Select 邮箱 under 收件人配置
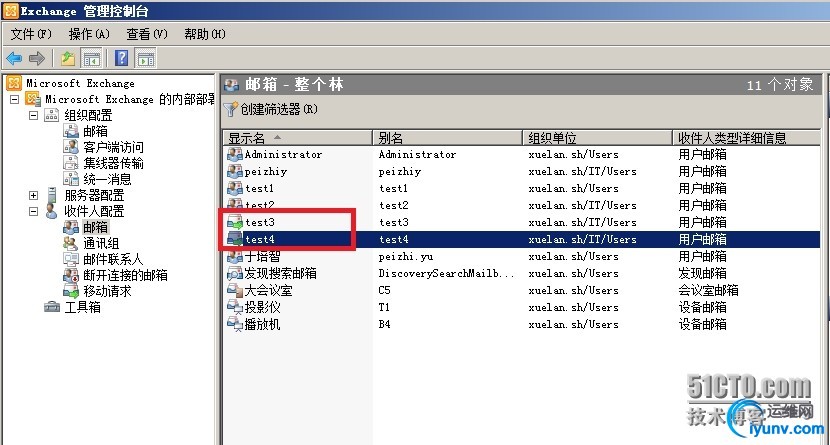Viewport: 830px width, 445px height. pyautogui.click(x=95, y=228)
